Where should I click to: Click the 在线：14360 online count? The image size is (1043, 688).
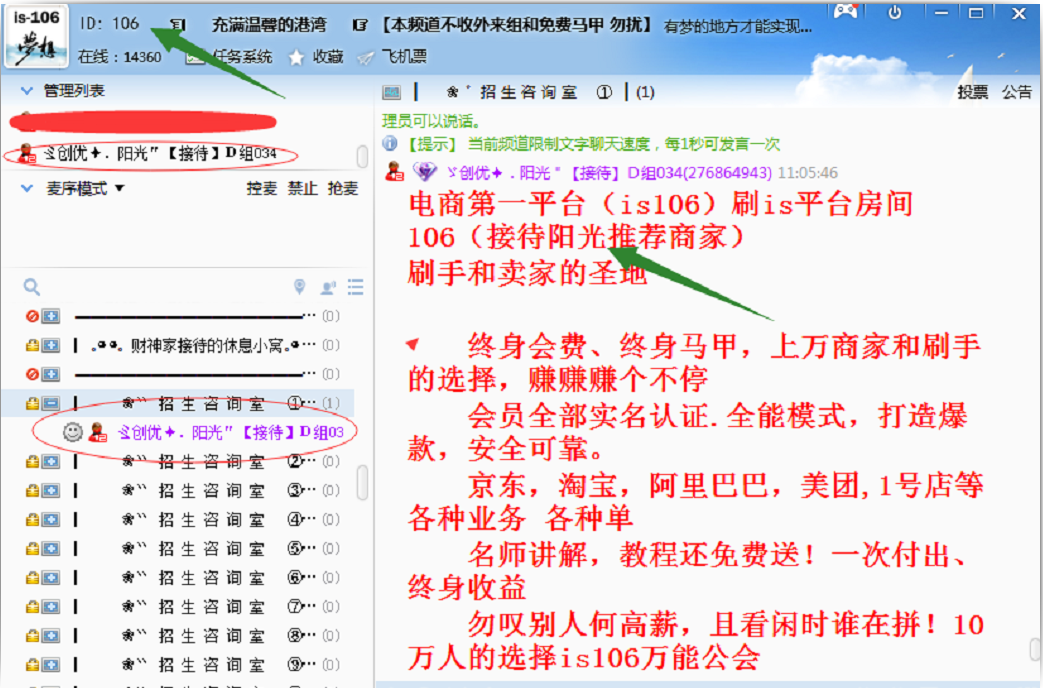click(x=119, y=57)
